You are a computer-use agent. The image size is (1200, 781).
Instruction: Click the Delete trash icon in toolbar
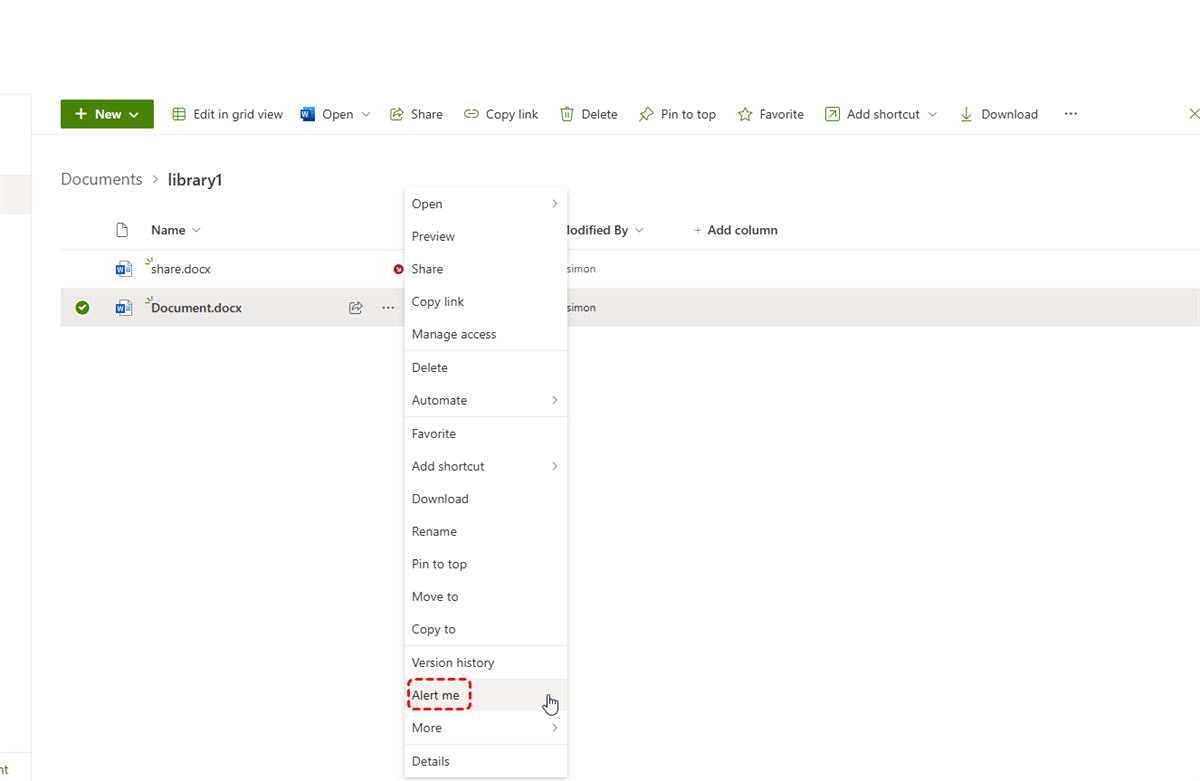click(x=567, y=114)
